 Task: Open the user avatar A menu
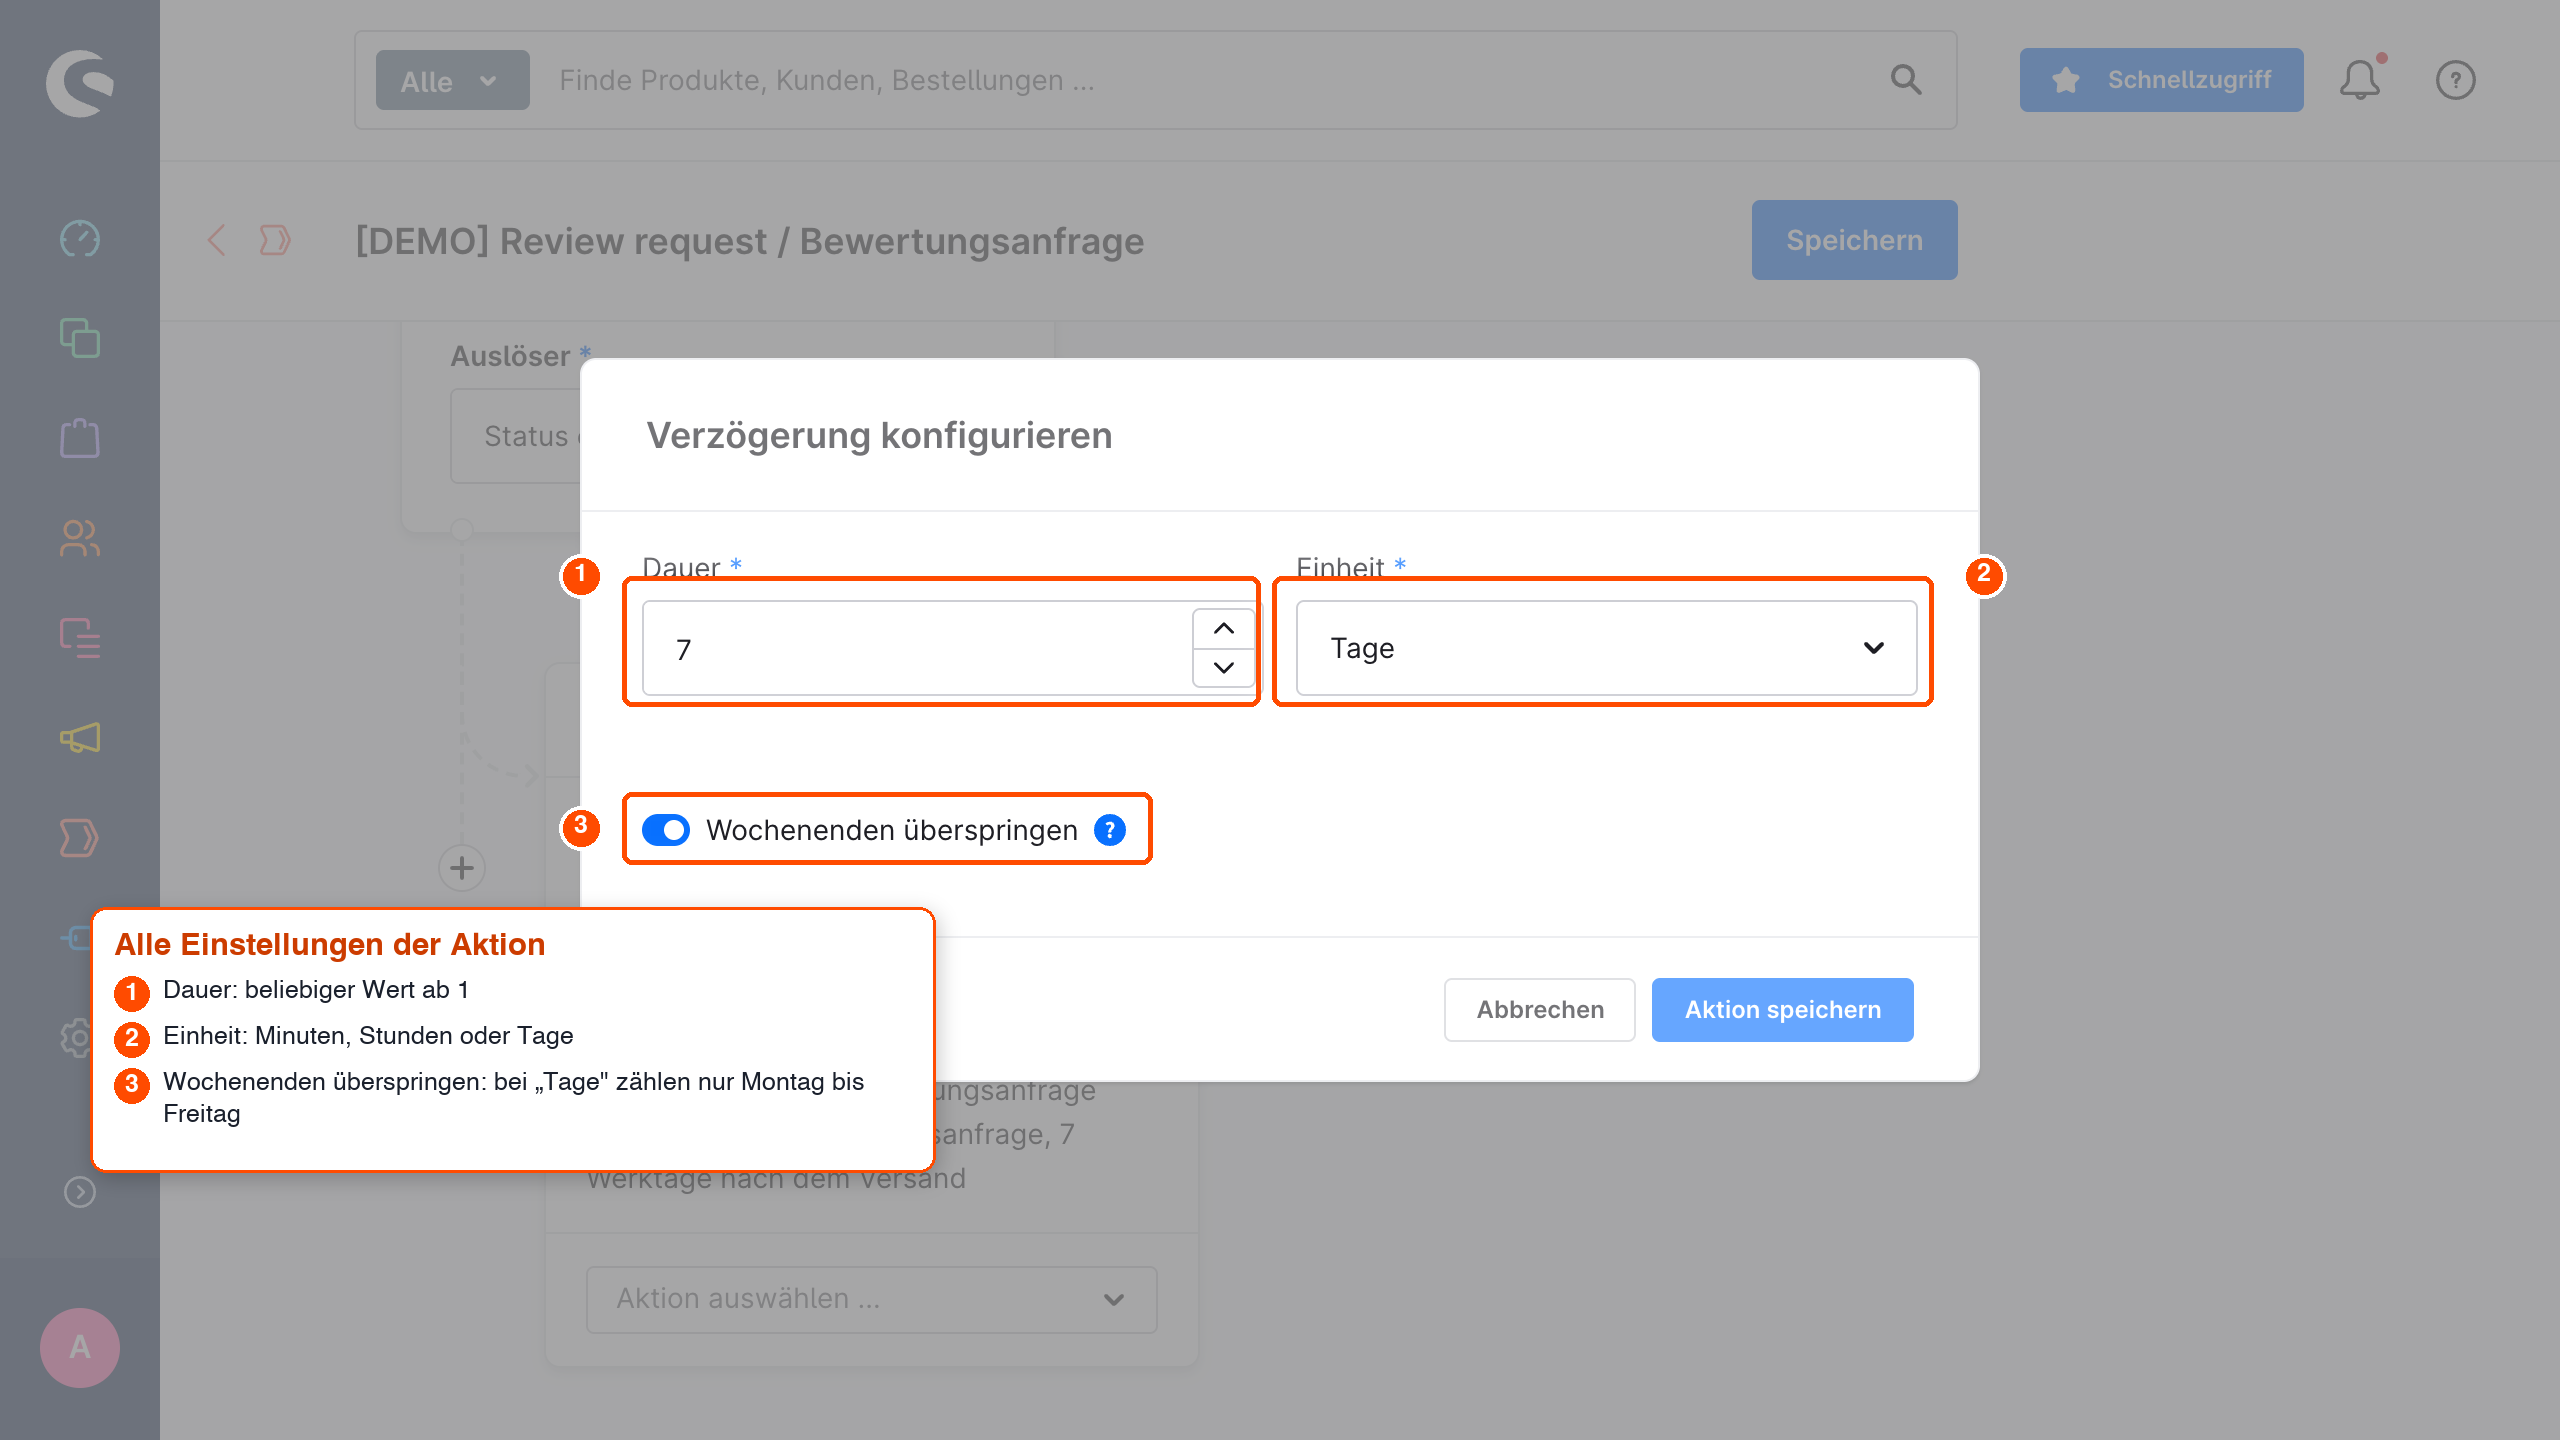80,1348
